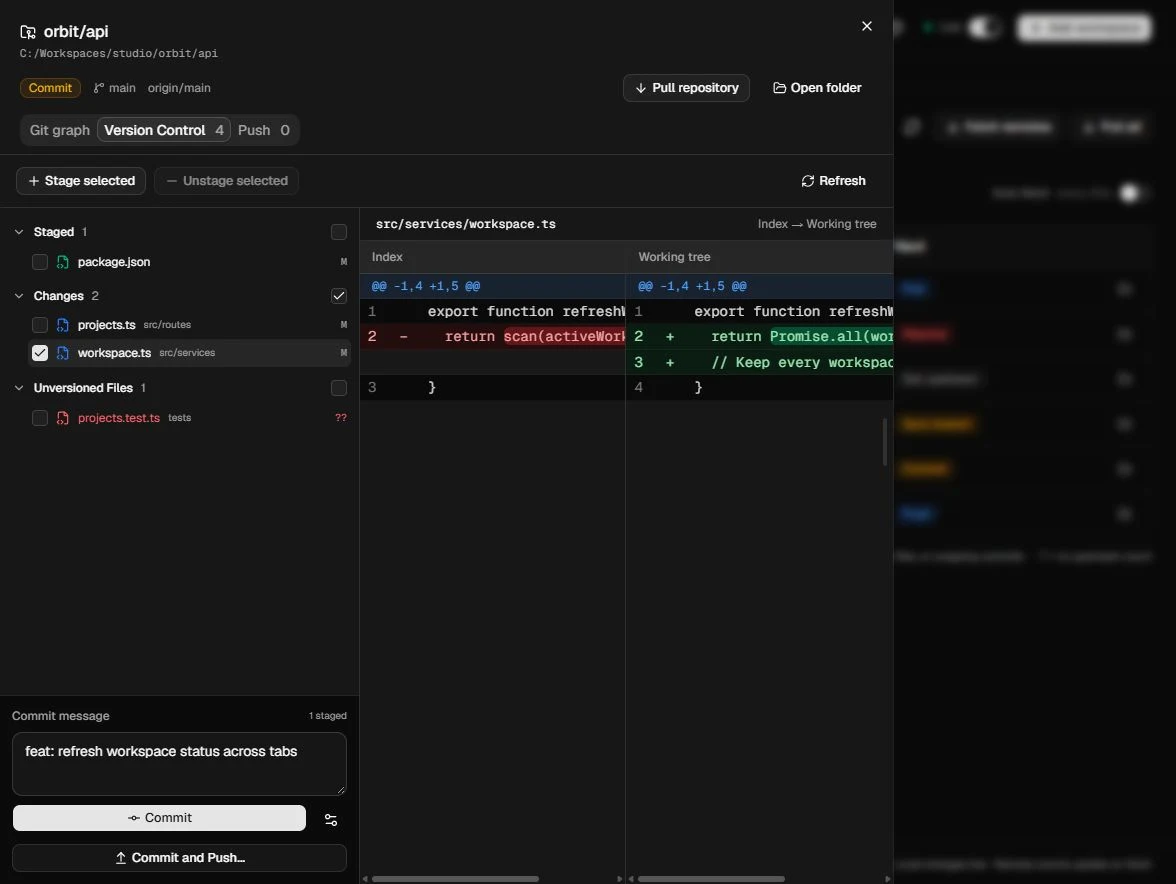Click the added comment line Keep every workspace
Screen dimensions: 1176x884
(x=759, y=362)
